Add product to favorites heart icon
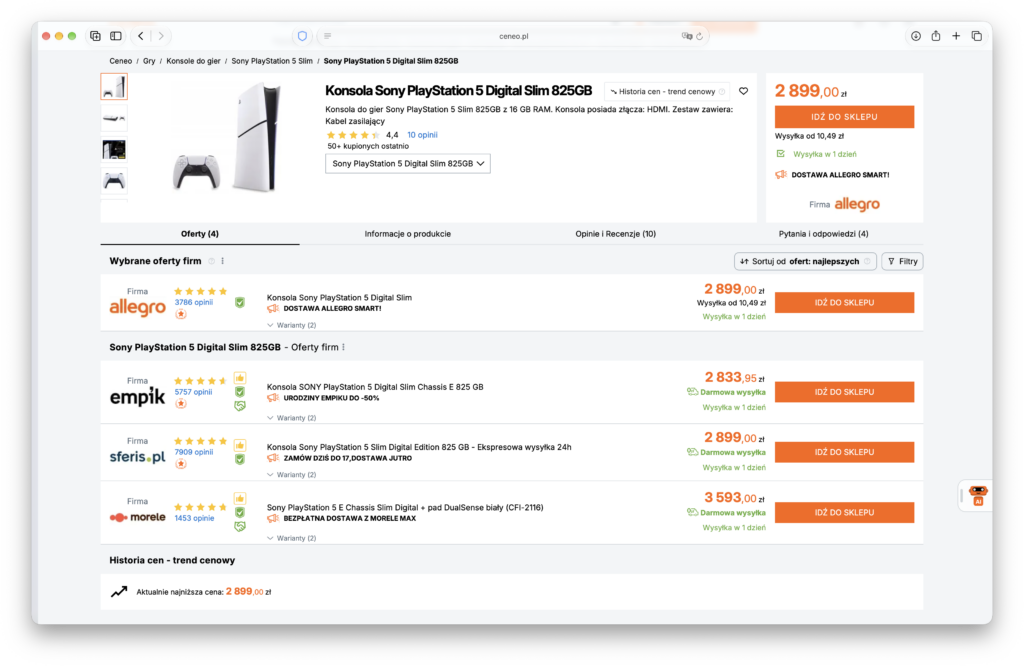Image resolution: width=1024 pixels, height=666 pixels. coord(743,91)
